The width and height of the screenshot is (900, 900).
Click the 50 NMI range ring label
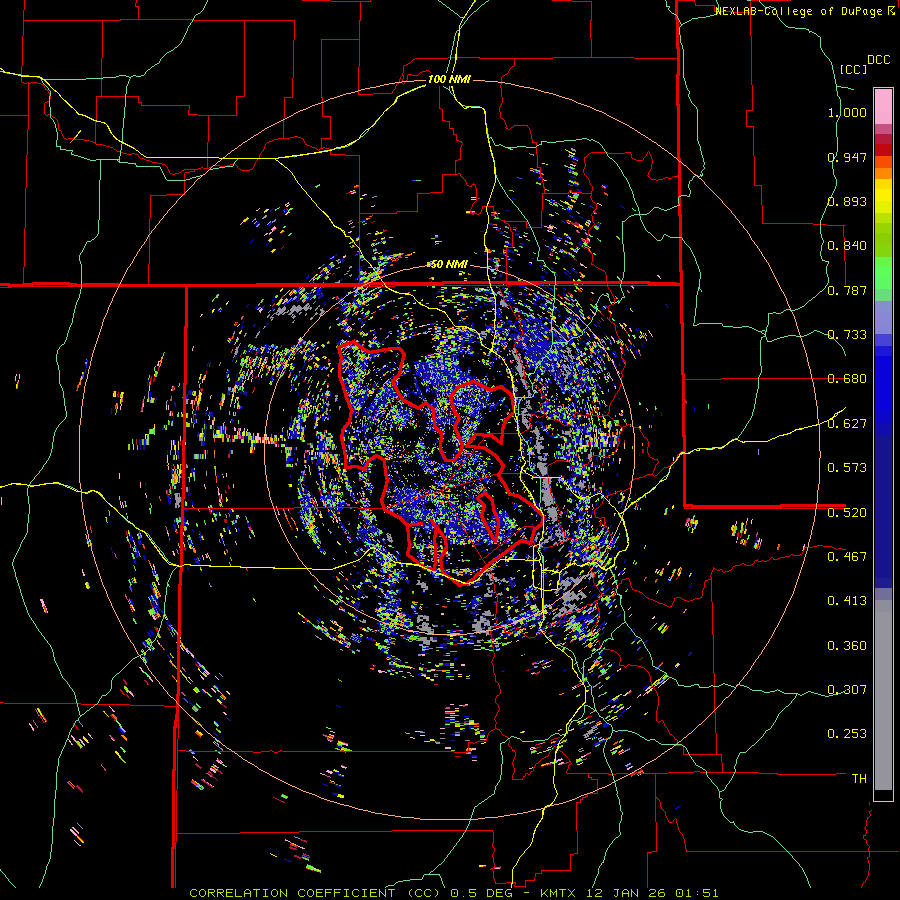(449, 264)
